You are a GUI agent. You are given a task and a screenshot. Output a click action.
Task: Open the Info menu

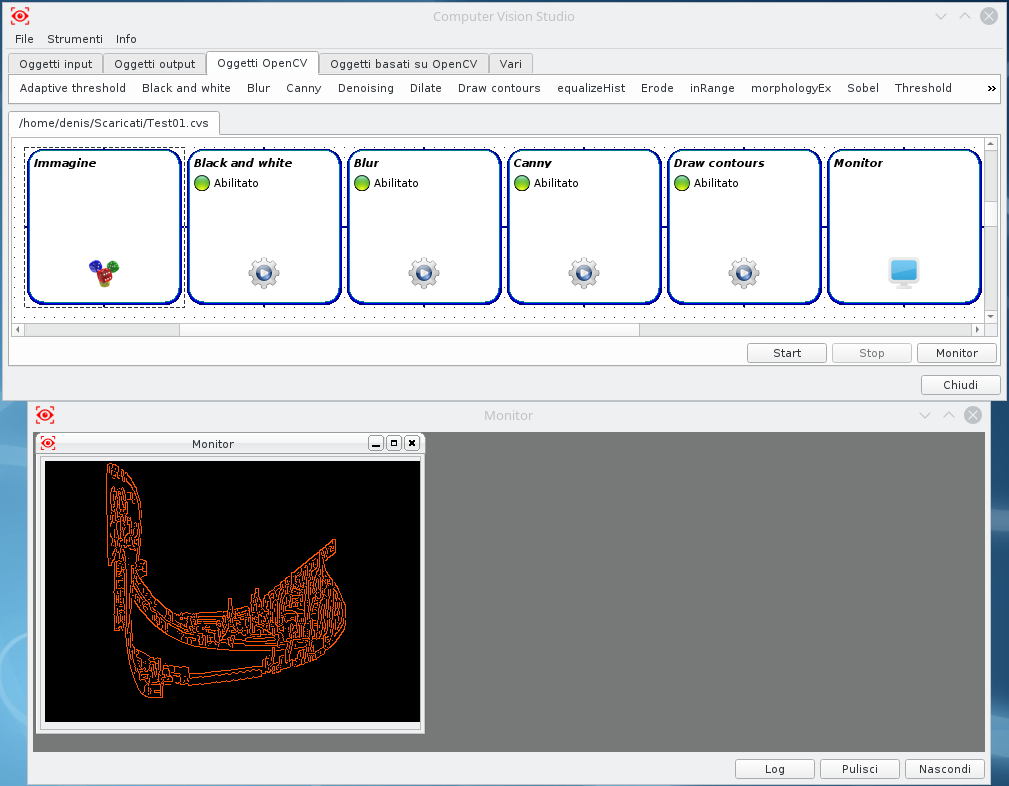point(126,39)
